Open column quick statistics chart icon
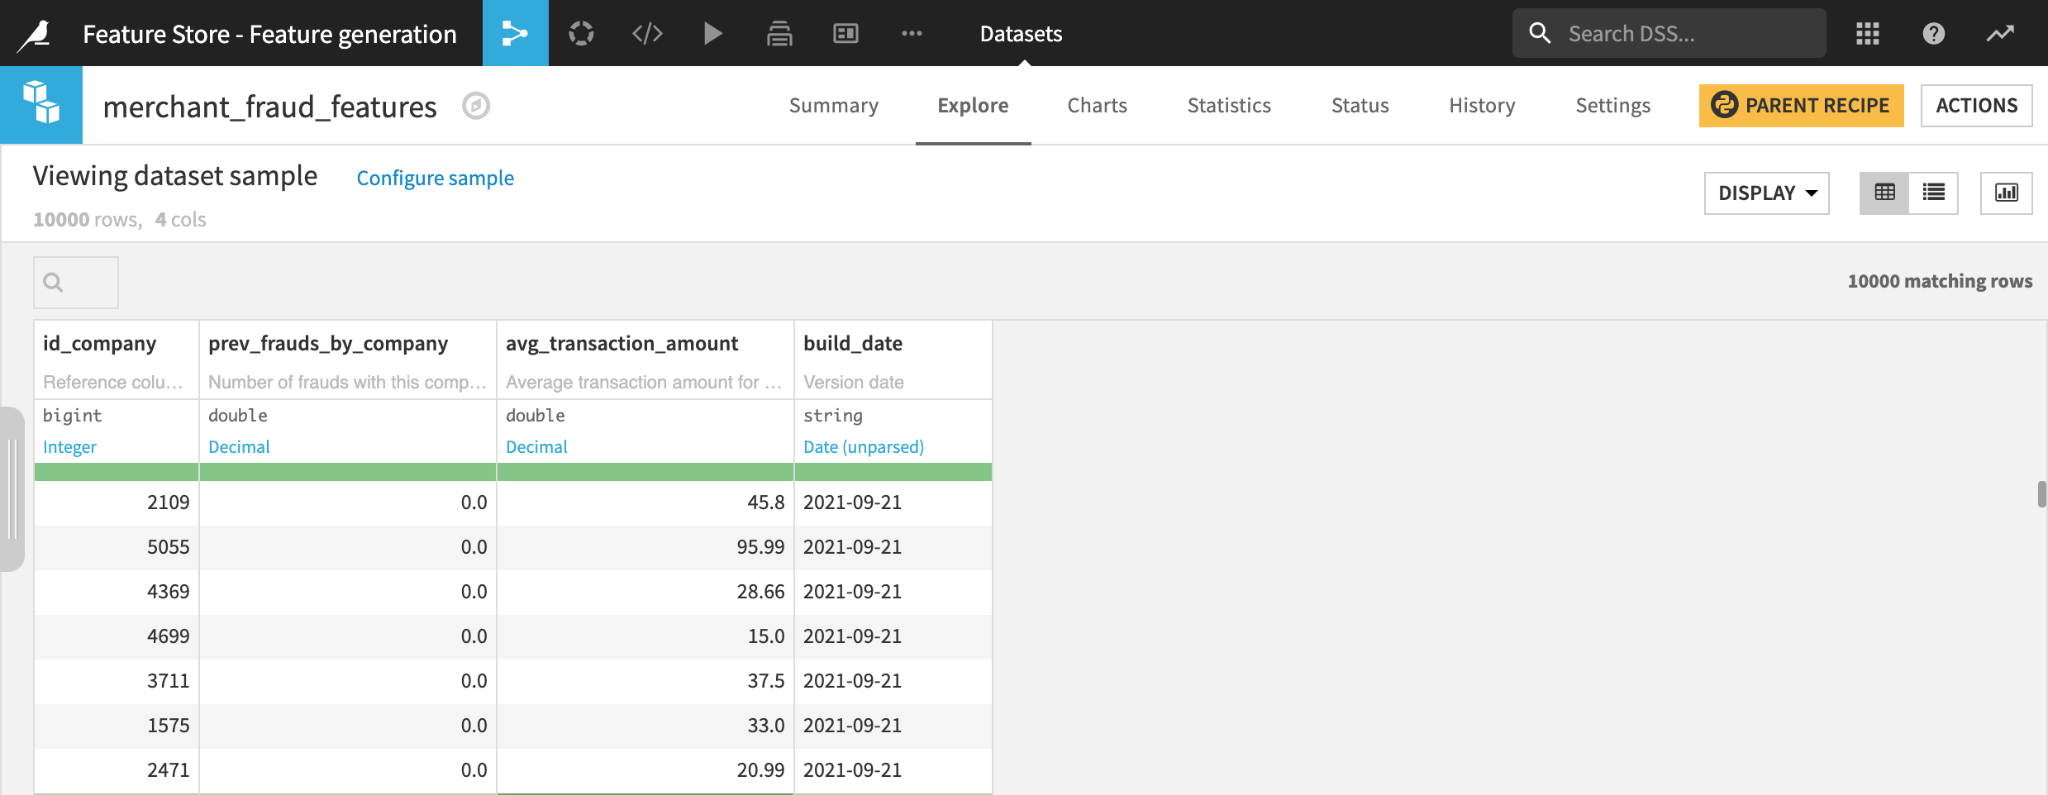Image resolution: width=2048 pixels, height=795 pixels. click(x=2006, y=192)
